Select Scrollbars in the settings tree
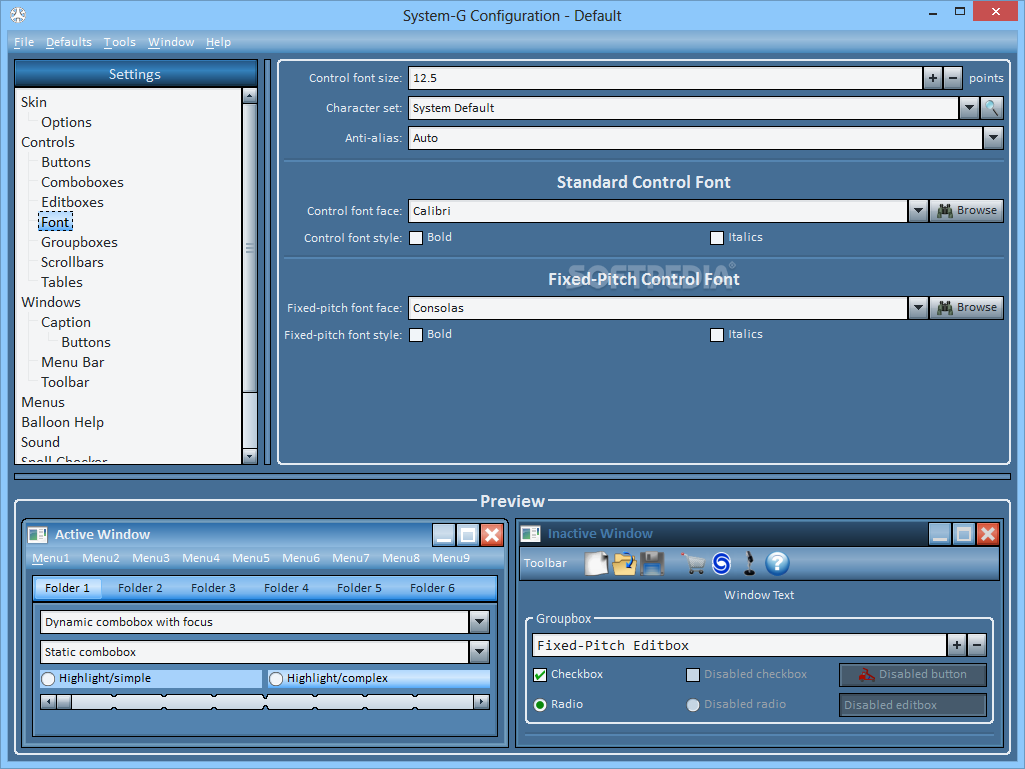 pyautogui.click(x=73, y=262)
